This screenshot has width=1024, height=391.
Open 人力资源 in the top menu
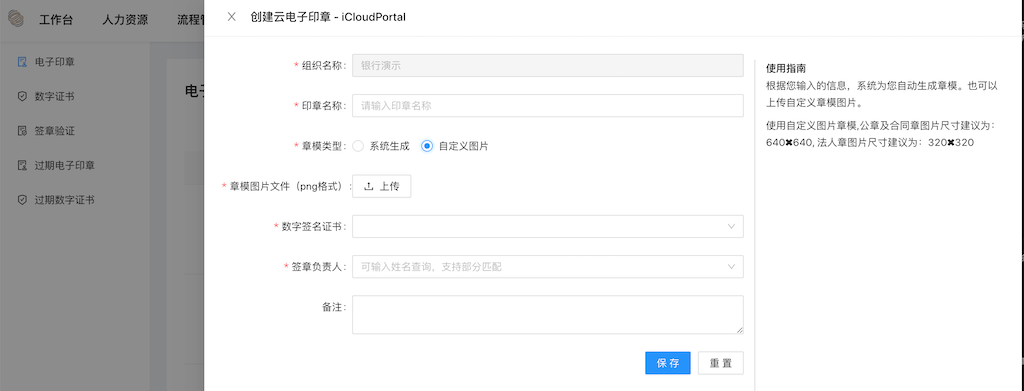coord(125,20)
